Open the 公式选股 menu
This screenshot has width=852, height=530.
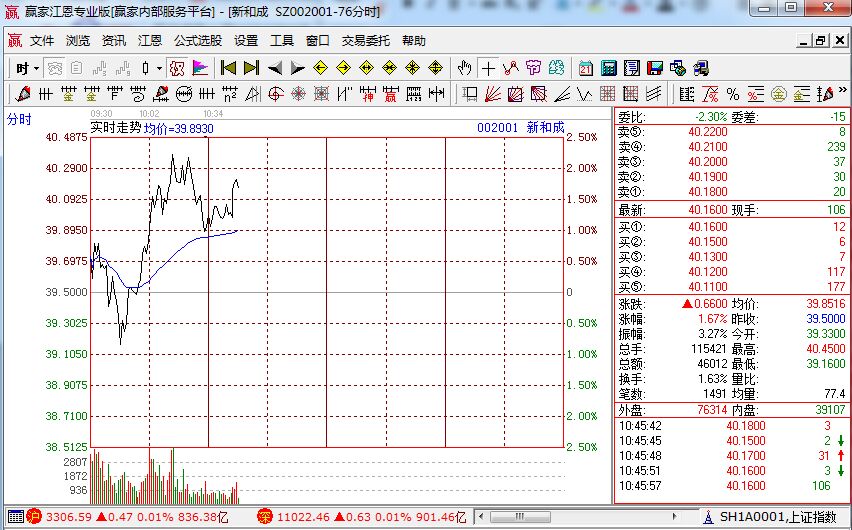198,41
